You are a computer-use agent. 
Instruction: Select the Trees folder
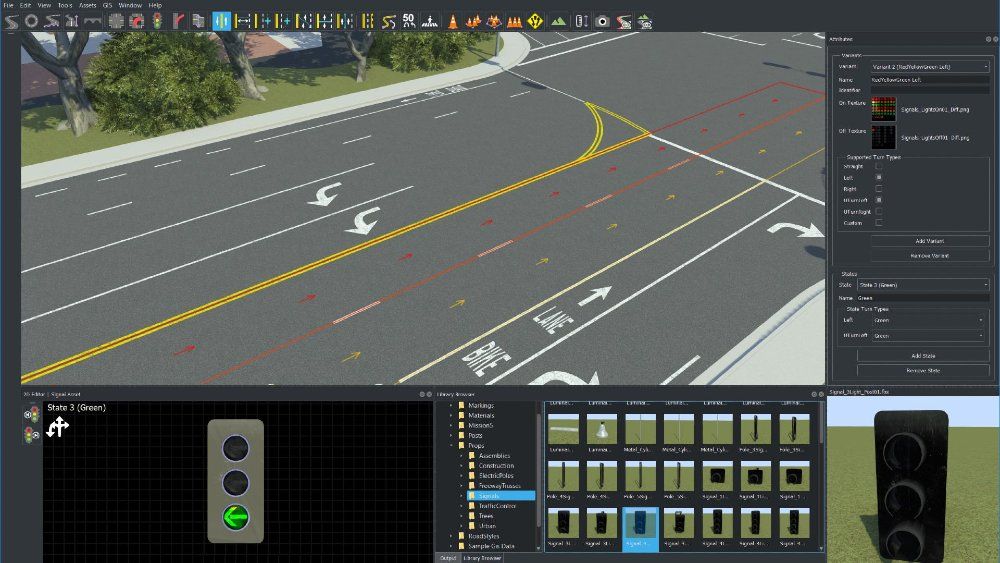(x=486, y=516)
